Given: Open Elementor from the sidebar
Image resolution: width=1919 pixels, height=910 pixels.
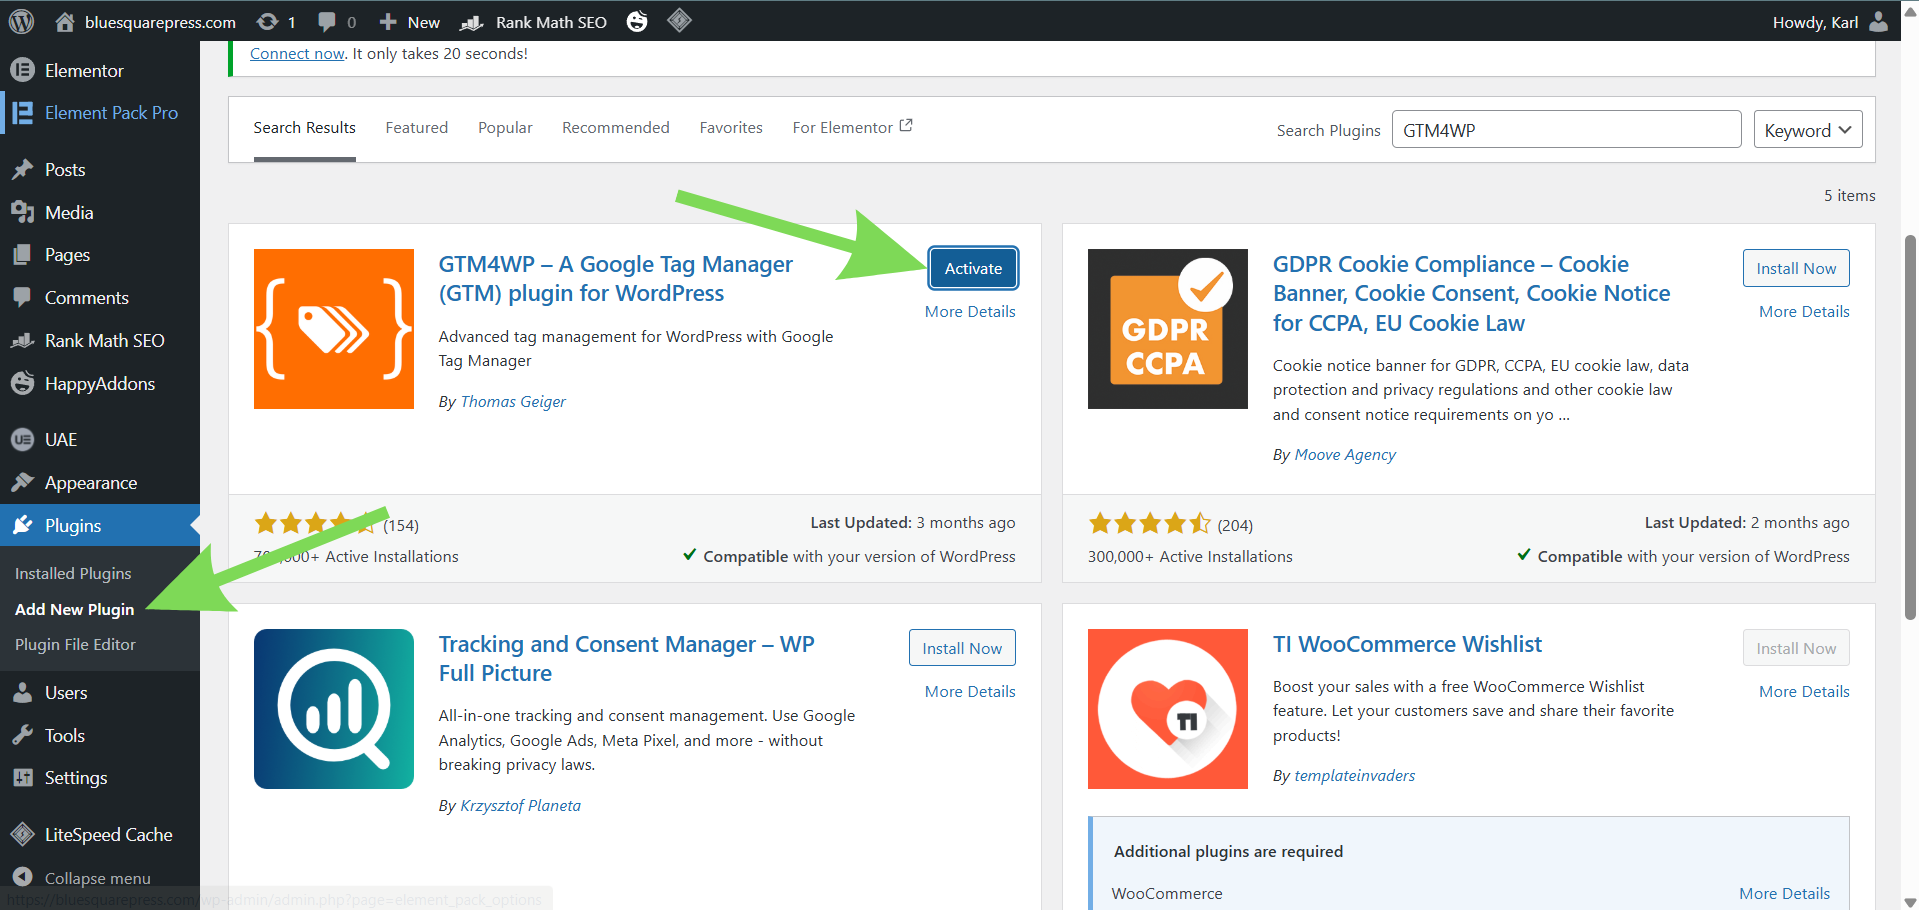Looking at the screenshot, I should [x=84, y=71].
